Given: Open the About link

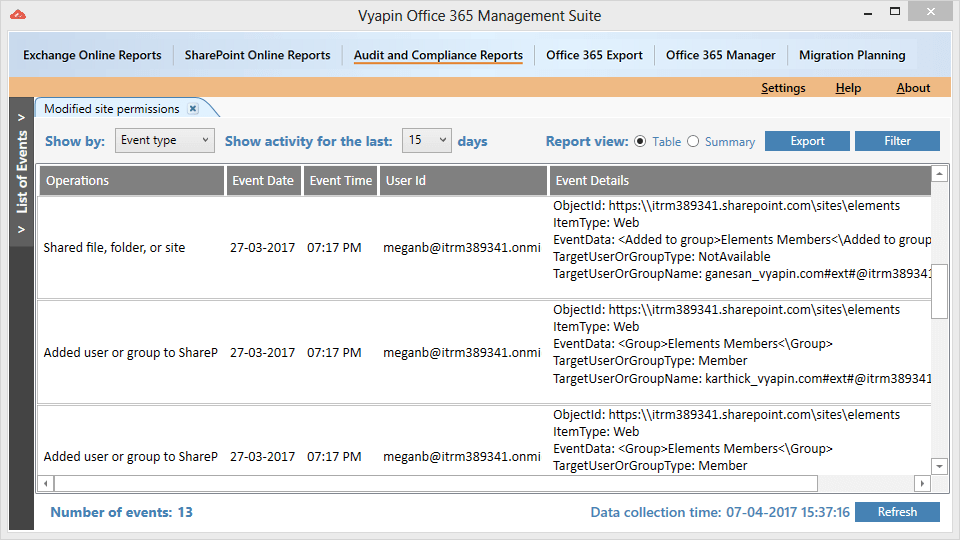Looking at the screenshot, I should 913,88.
